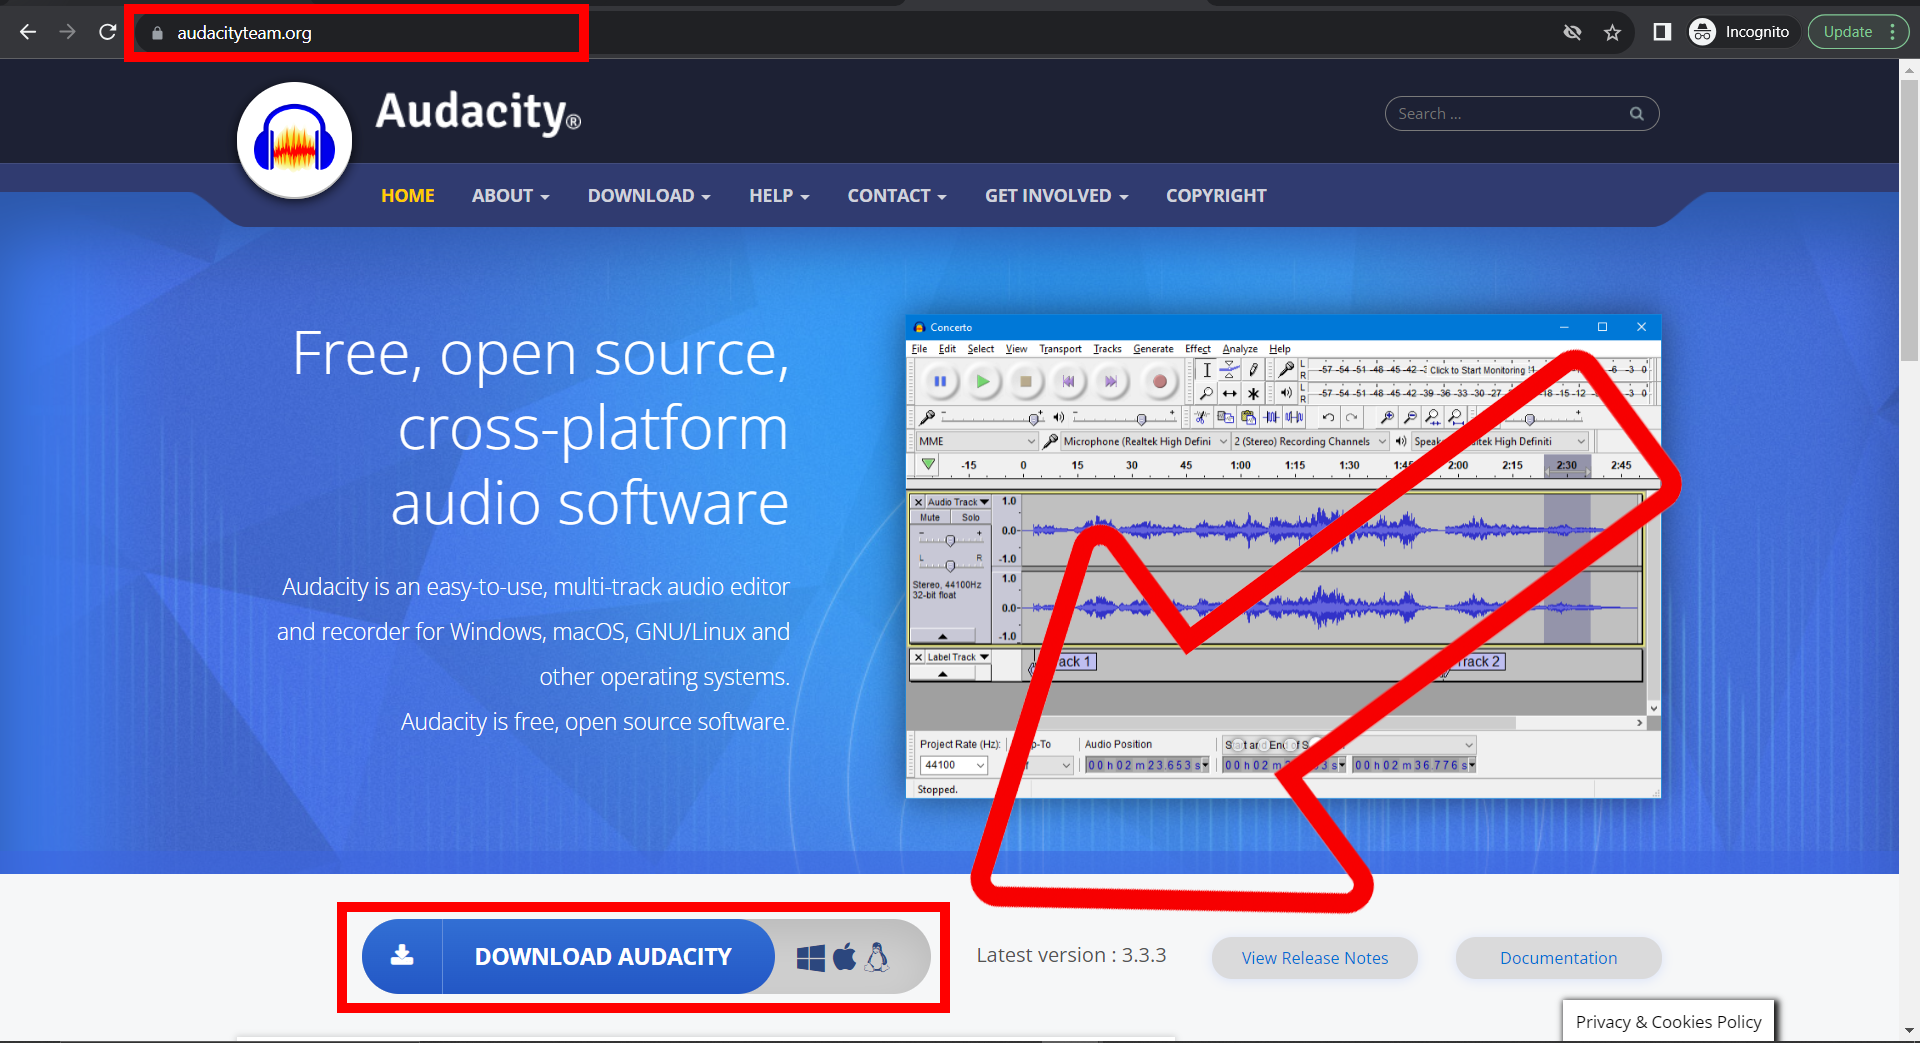Click the View Release Notes button
The height and width of the screenshot is (1043, 1920).
coord(1314,957)
